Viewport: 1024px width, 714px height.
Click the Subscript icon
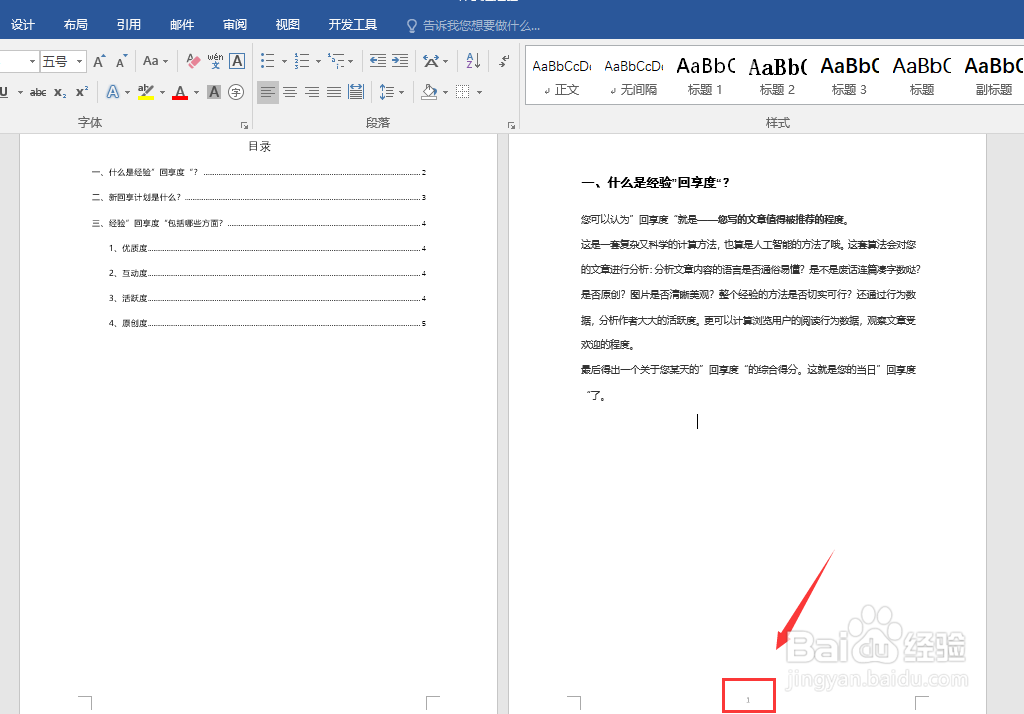[x=59, y=92]
